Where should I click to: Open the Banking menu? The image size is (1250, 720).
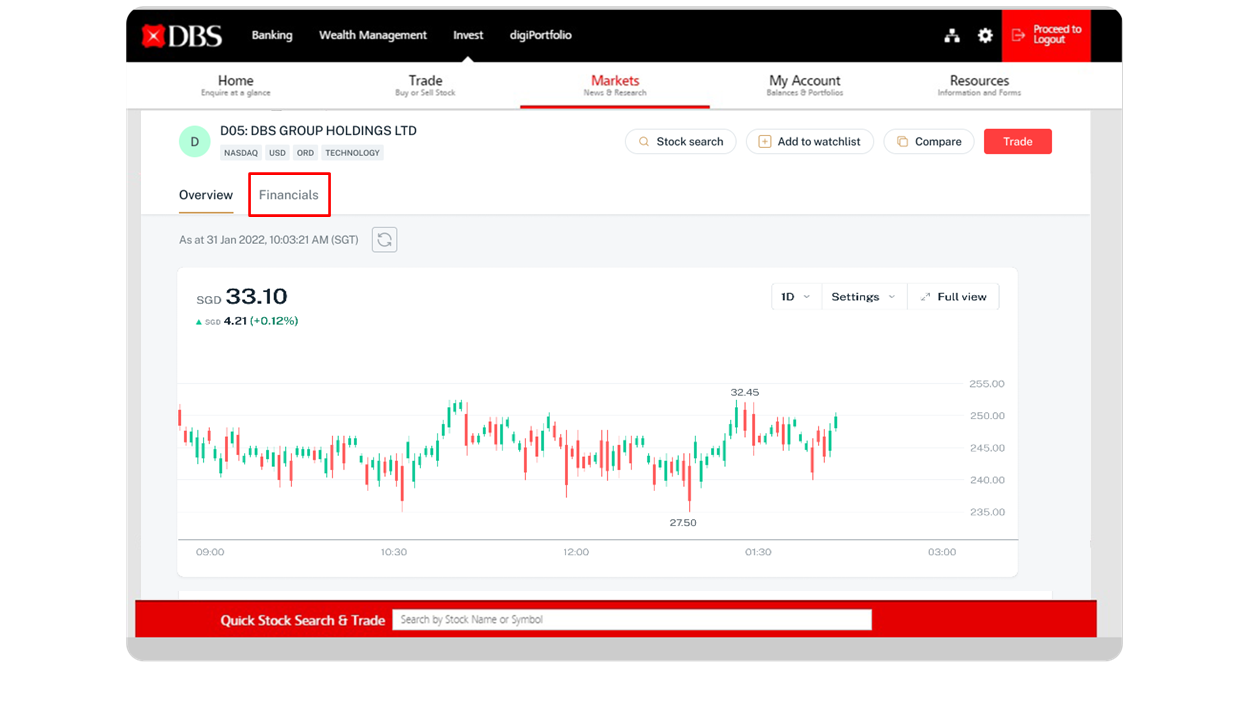(272, 35)
